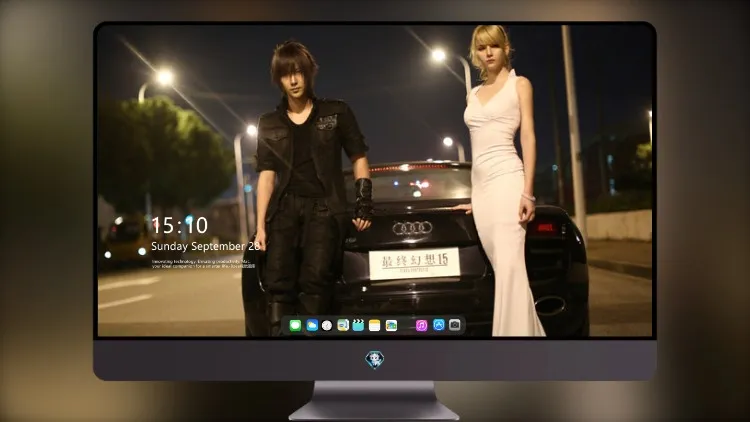Viewport: 750px width, 422px height.
Task: Open the Clock app in dock
Action: pos(327,326)
